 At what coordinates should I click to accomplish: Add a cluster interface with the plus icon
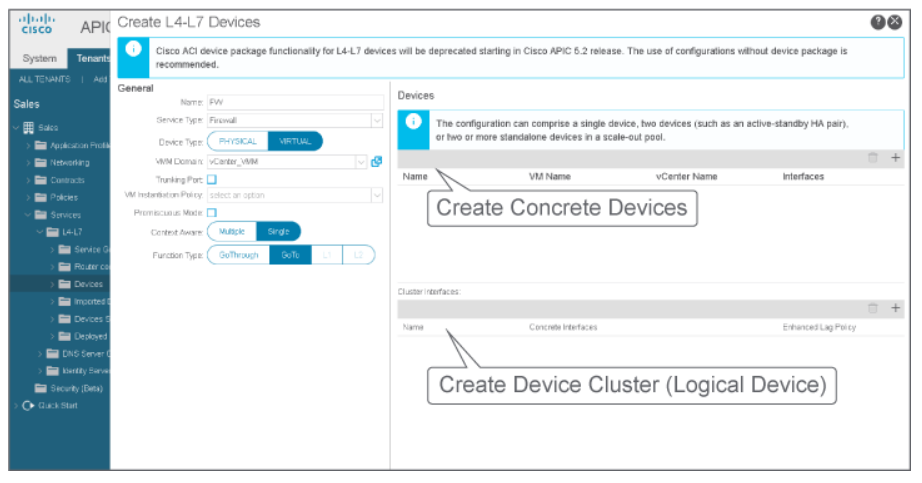(895, 309)
